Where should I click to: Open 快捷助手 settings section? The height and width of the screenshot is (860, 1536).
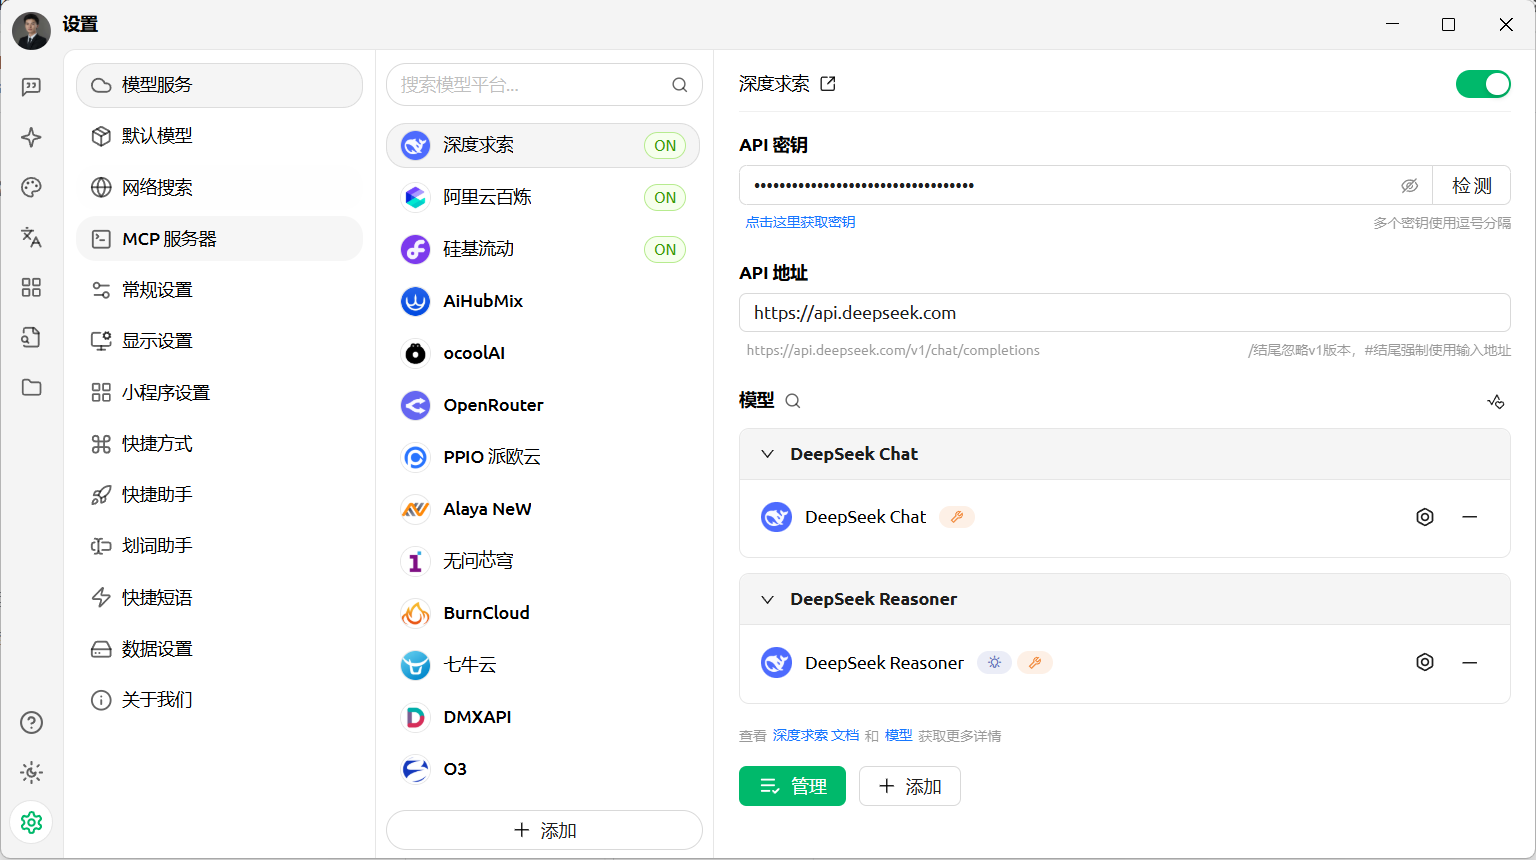[x=219, y=495]
